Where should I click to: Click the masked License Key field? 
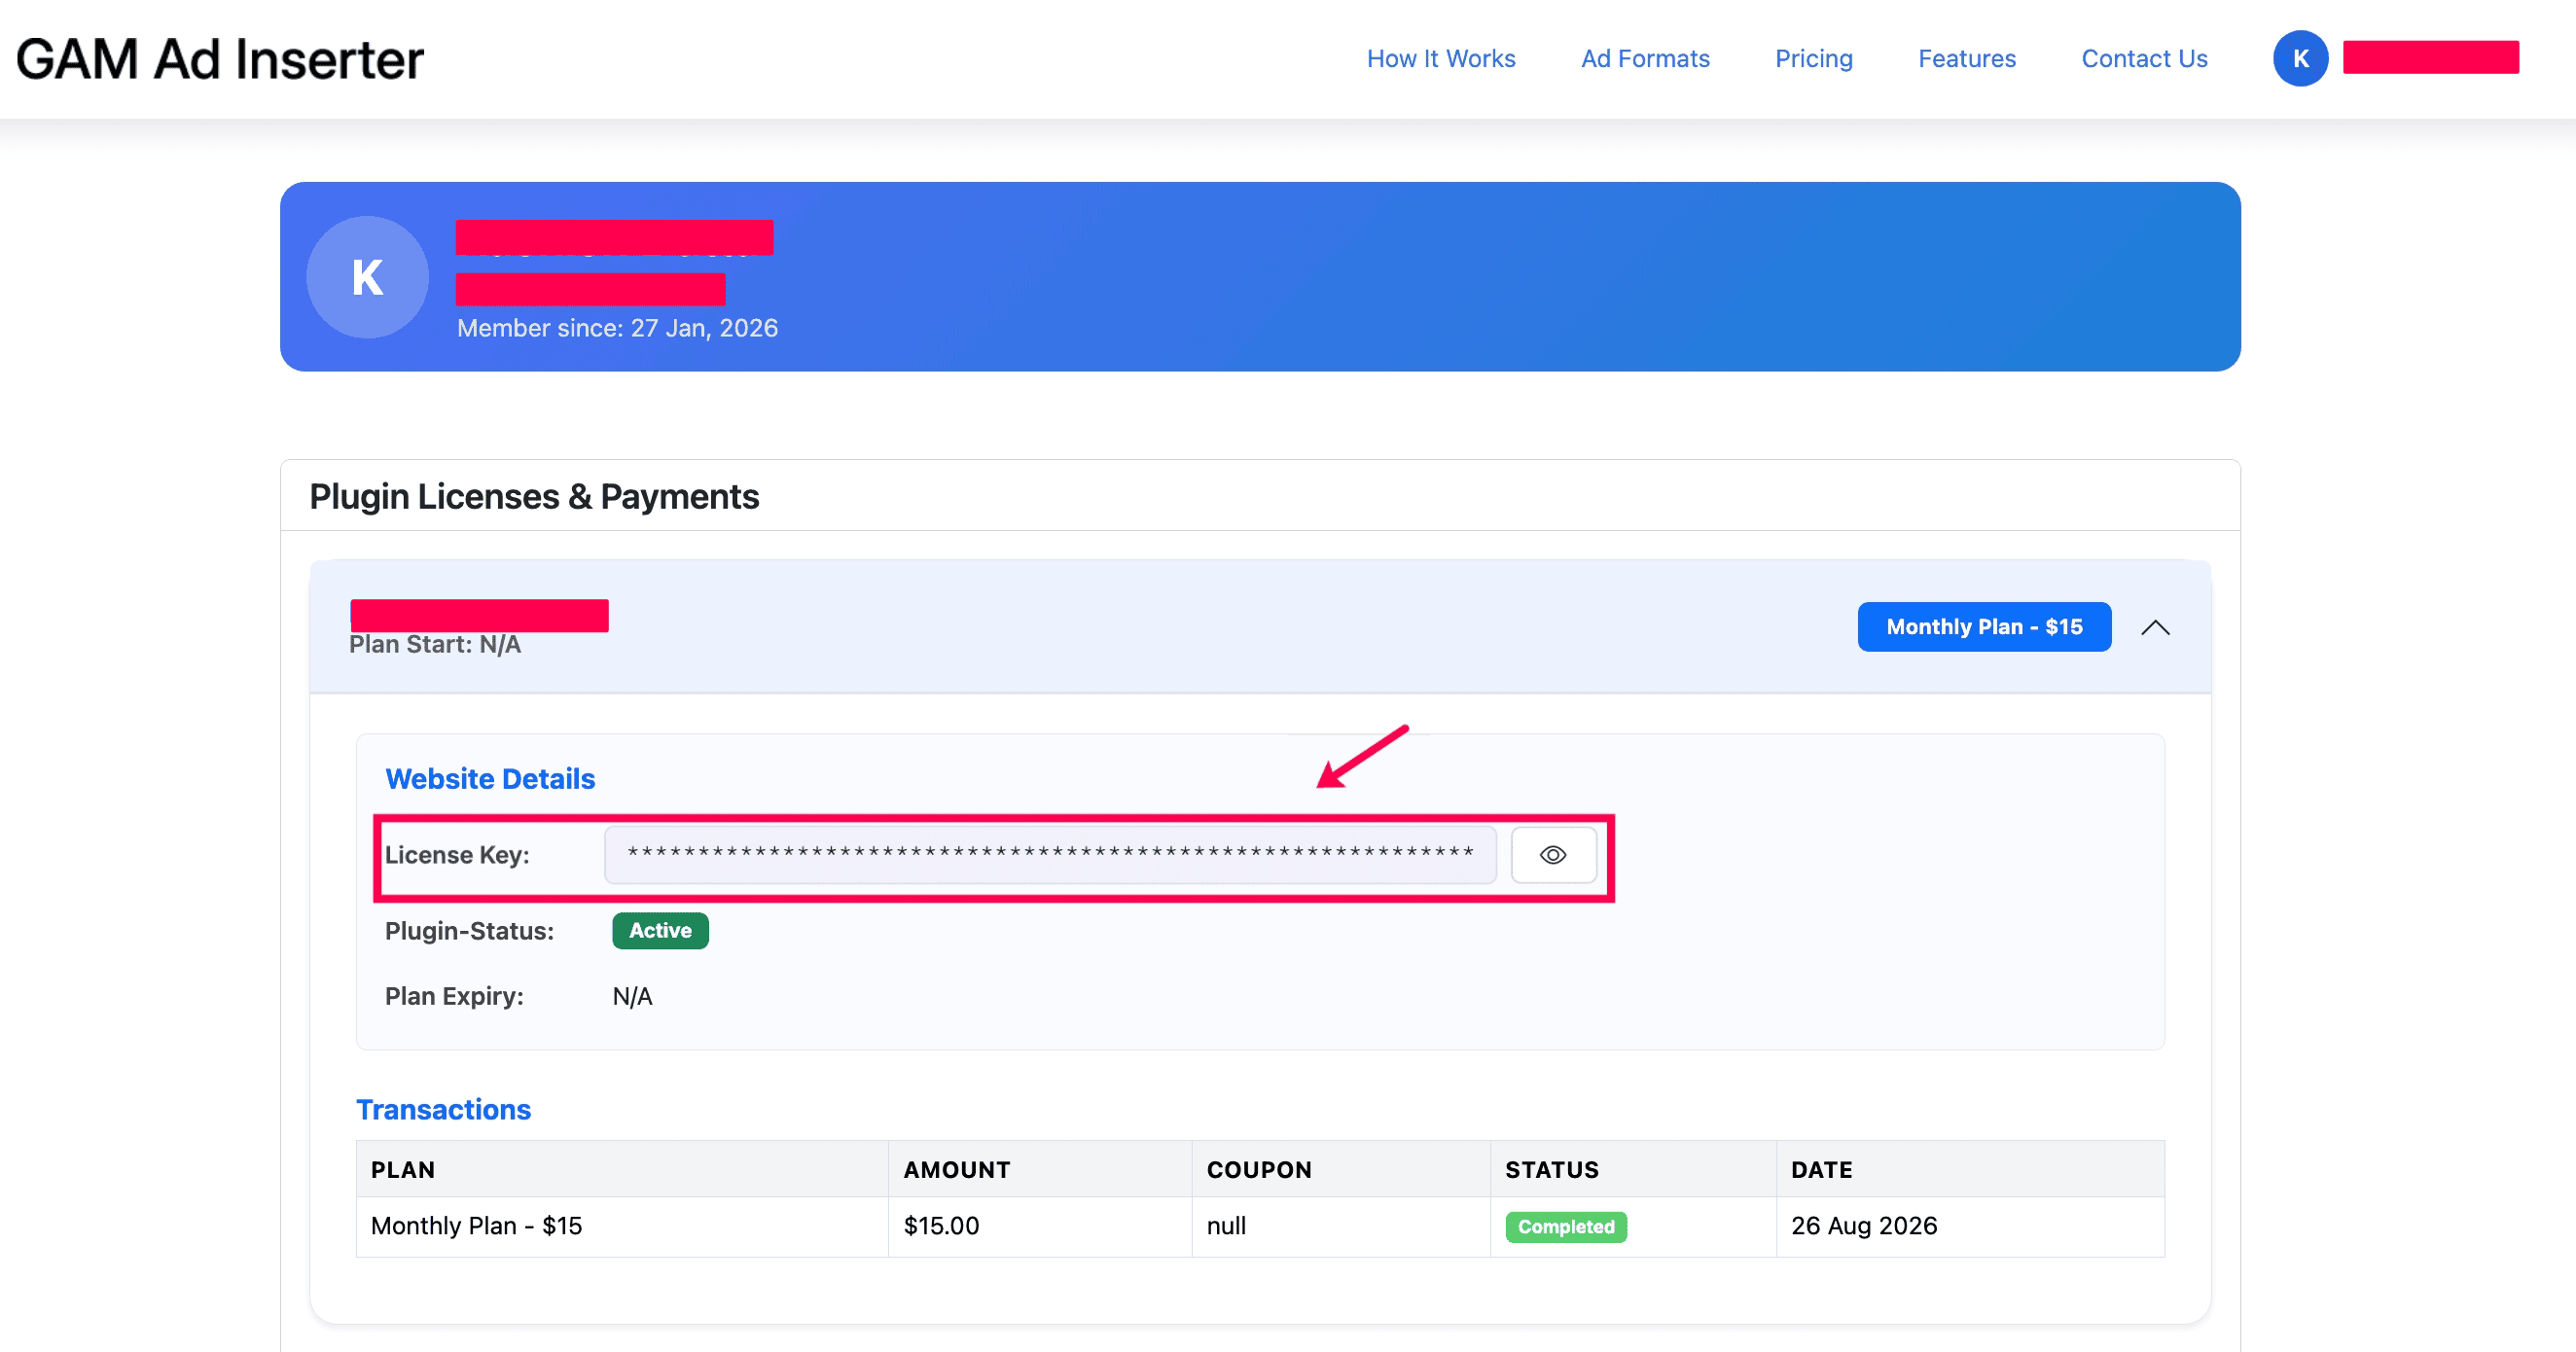pos(1050,855)
